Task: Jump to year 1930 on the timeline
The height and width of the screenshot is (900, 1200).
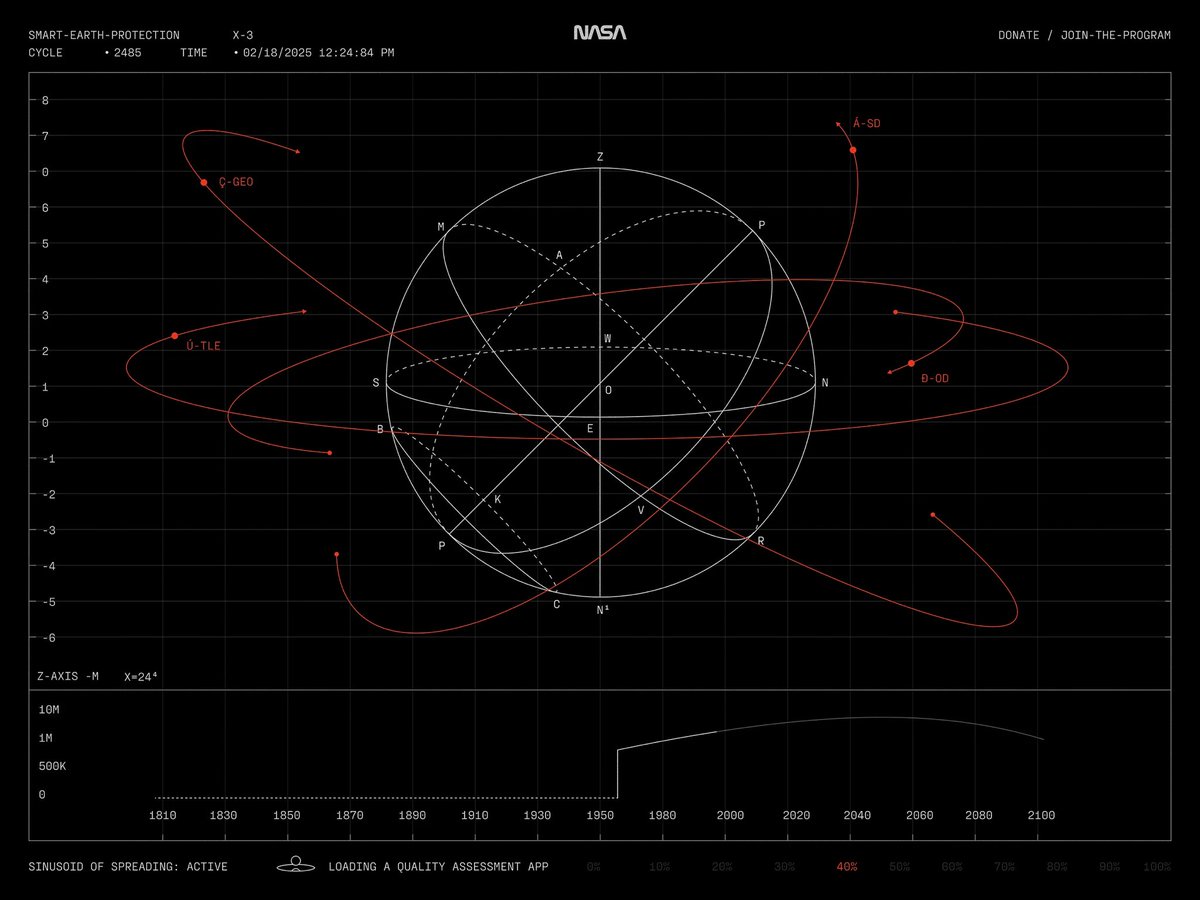Action: (x=537, y=815)
